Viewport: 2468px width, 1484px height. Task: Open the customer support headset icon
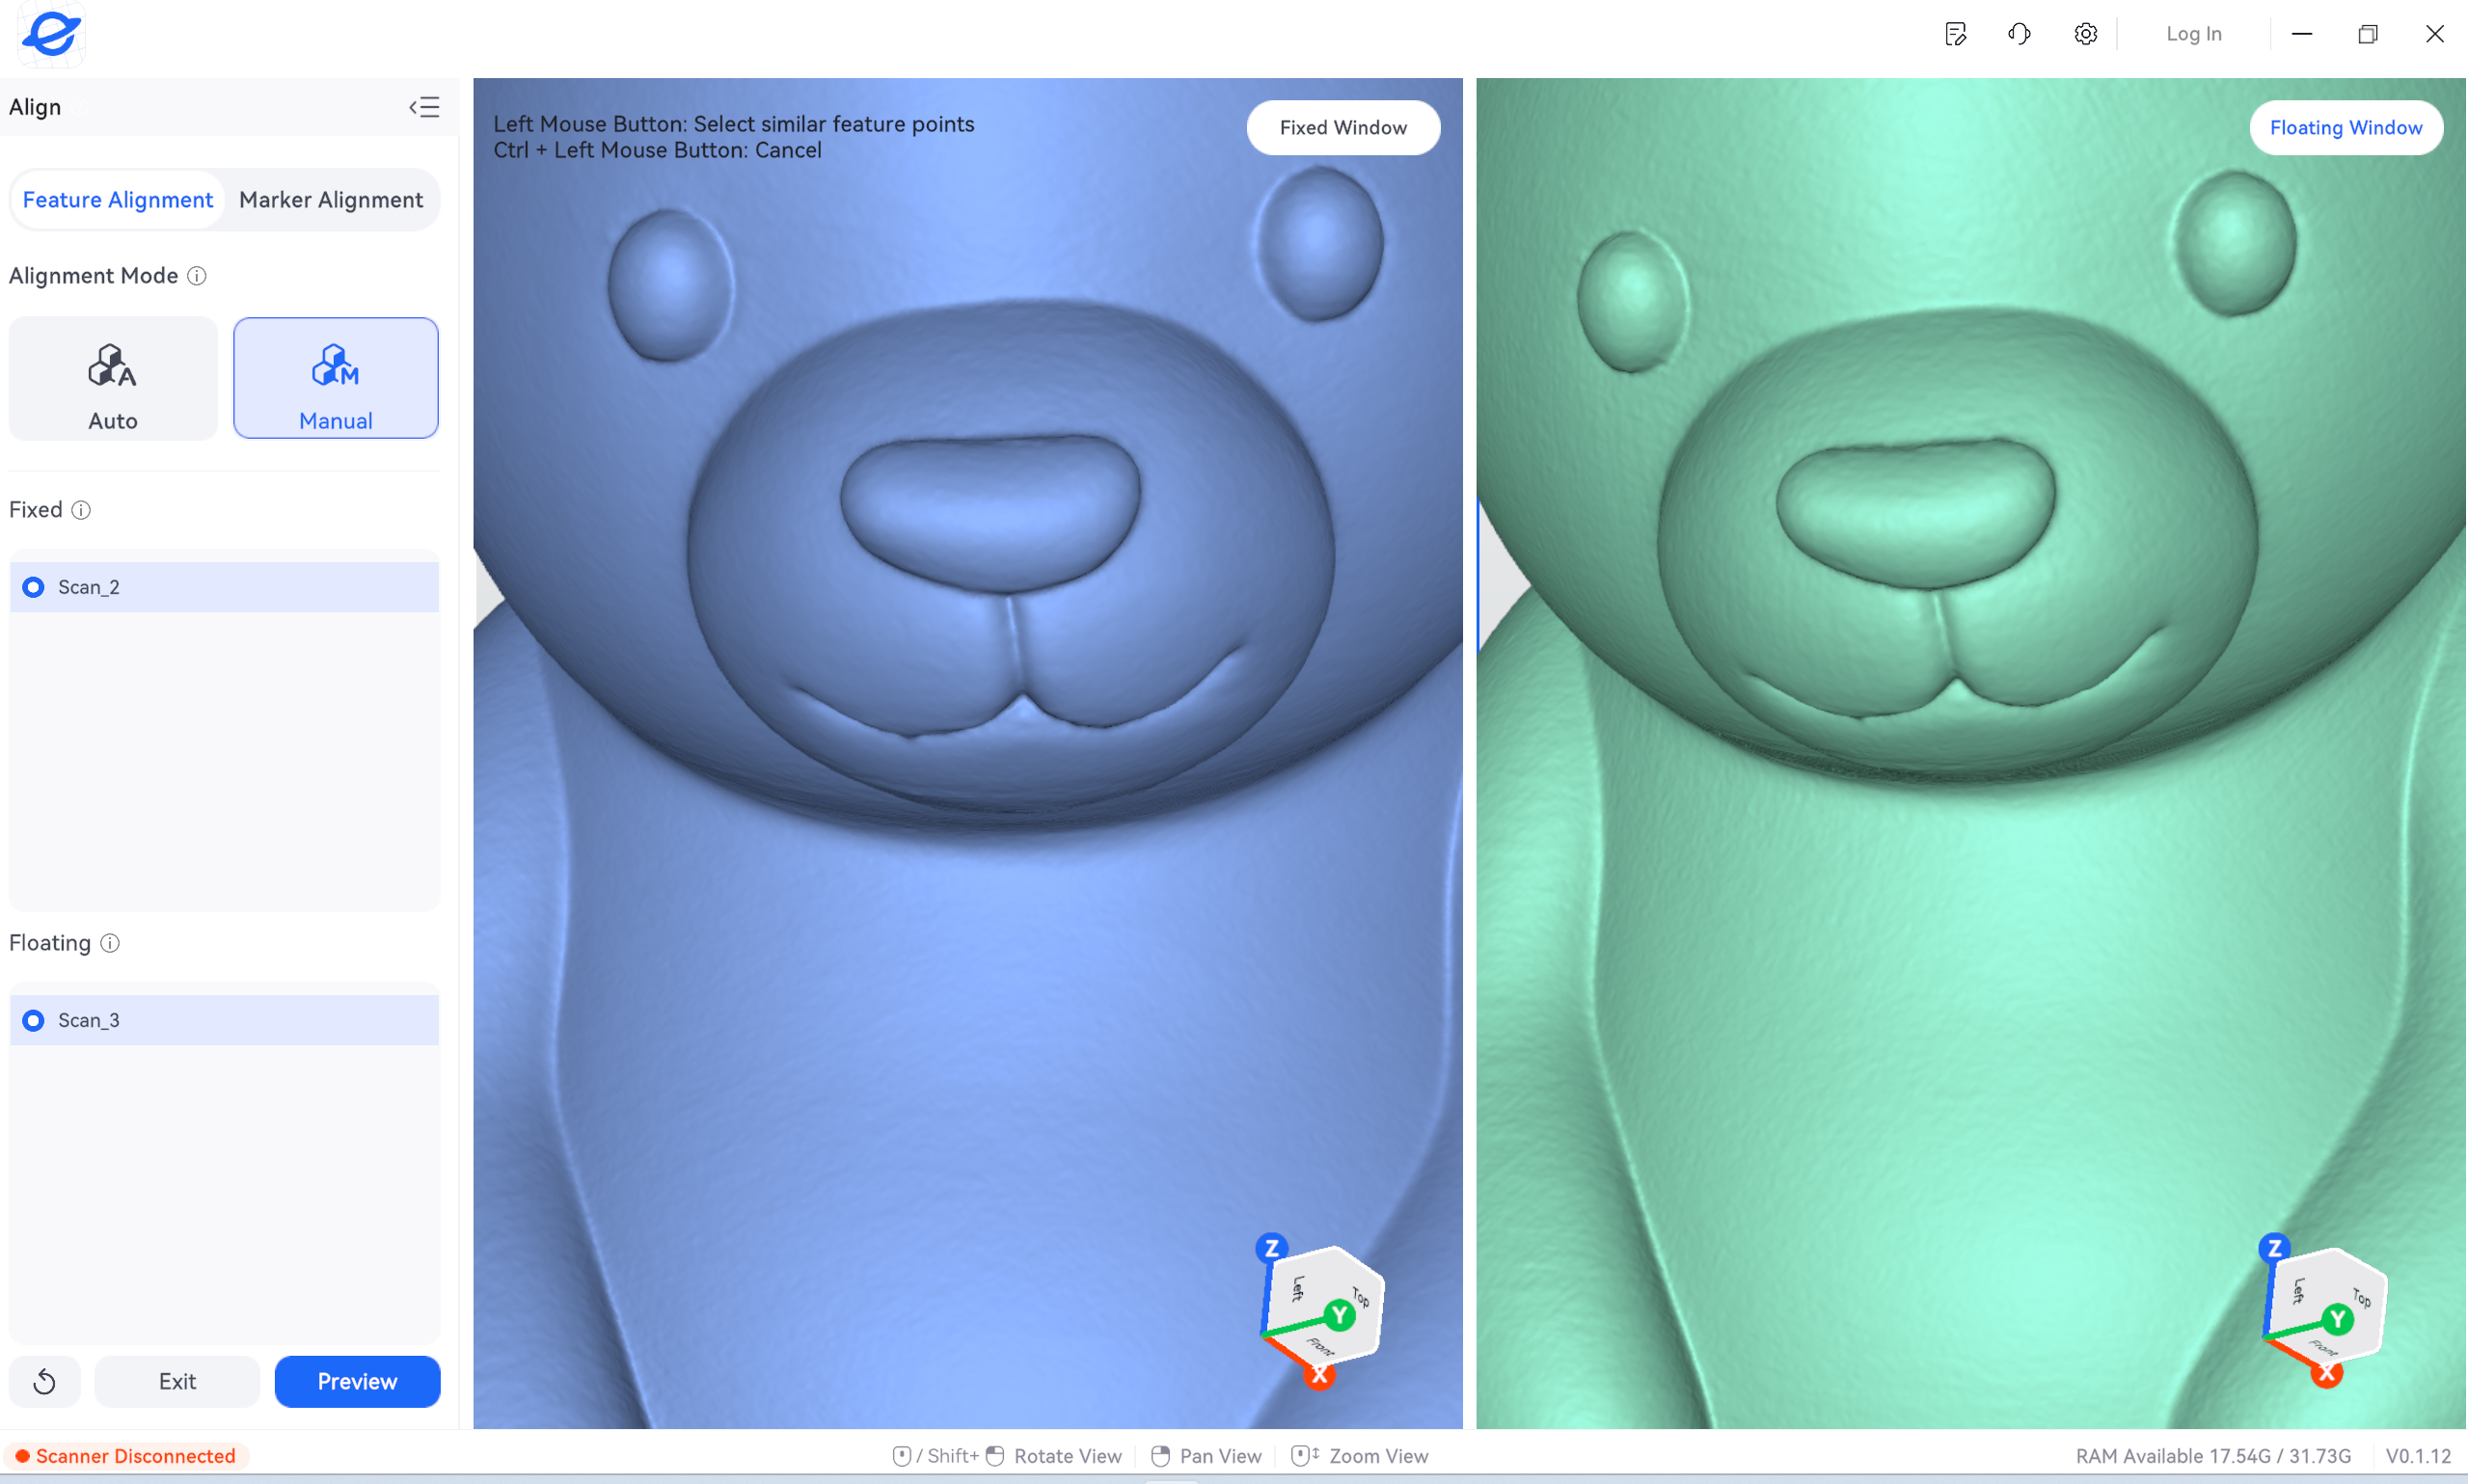click(x=2020, y=34)
